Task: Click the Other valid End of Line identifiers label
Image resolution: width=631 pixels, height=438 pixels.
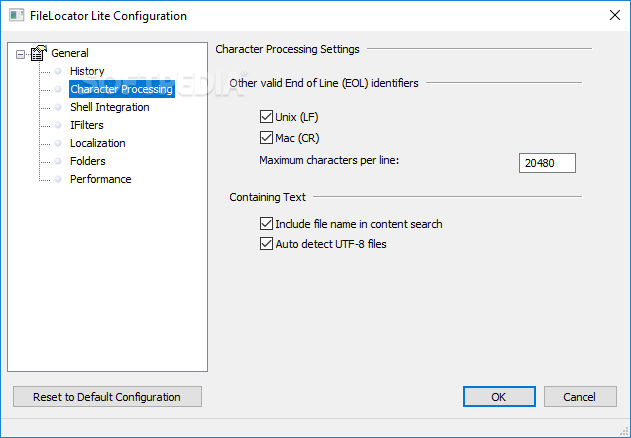Action: pos(324,83)
